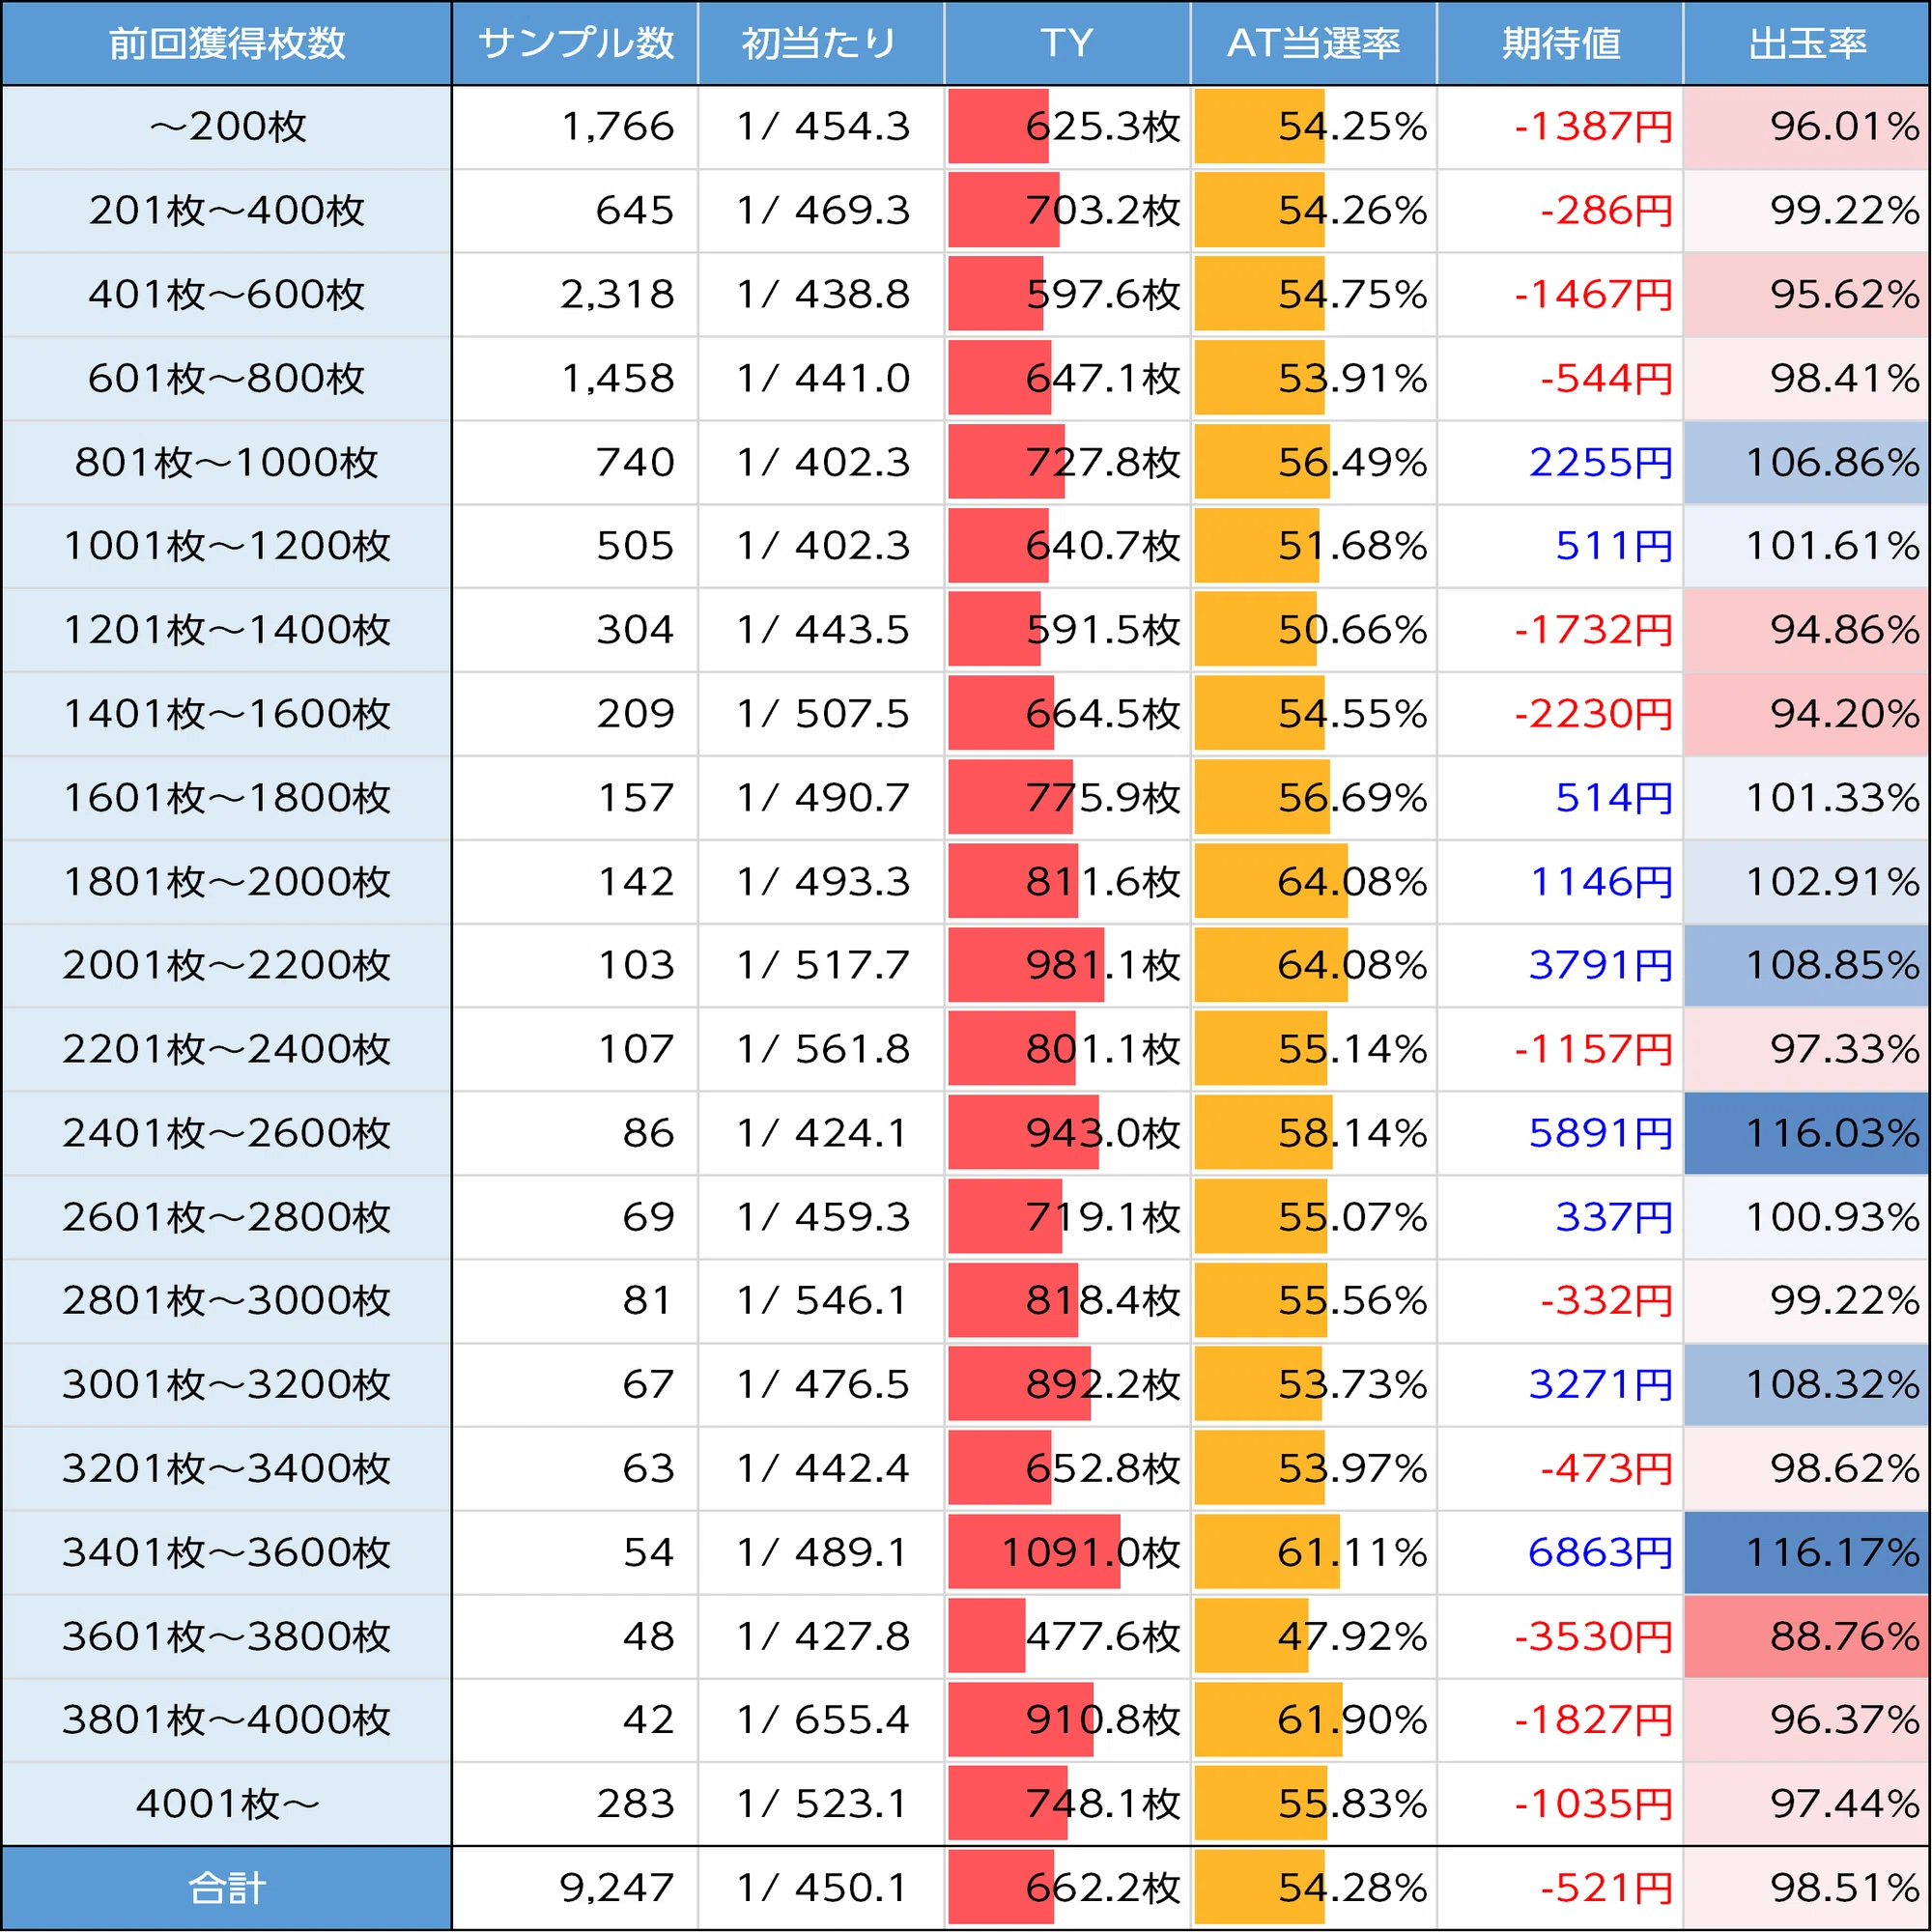The width and height of the screenshot is (1932, 1932).
Task: Select the 401枚～600枚 row label
Action: tap(227, 295)
